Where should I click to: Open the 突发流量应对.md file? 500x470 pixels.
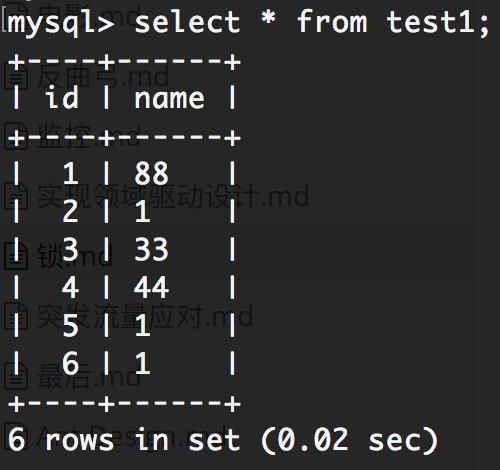coord(145,316)
